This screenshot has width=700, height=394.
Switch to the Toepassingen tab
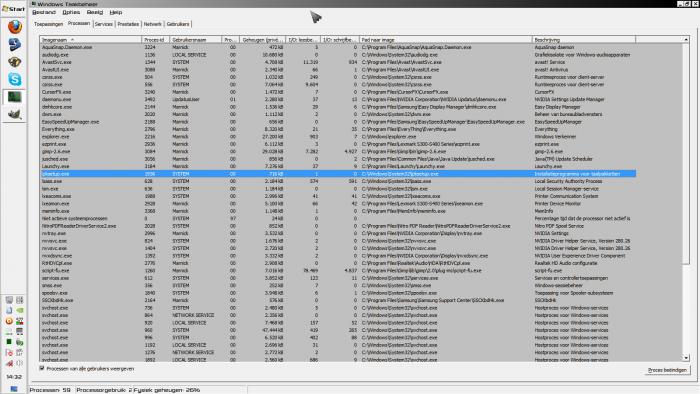pyautogui.click(x=48, y=24)
